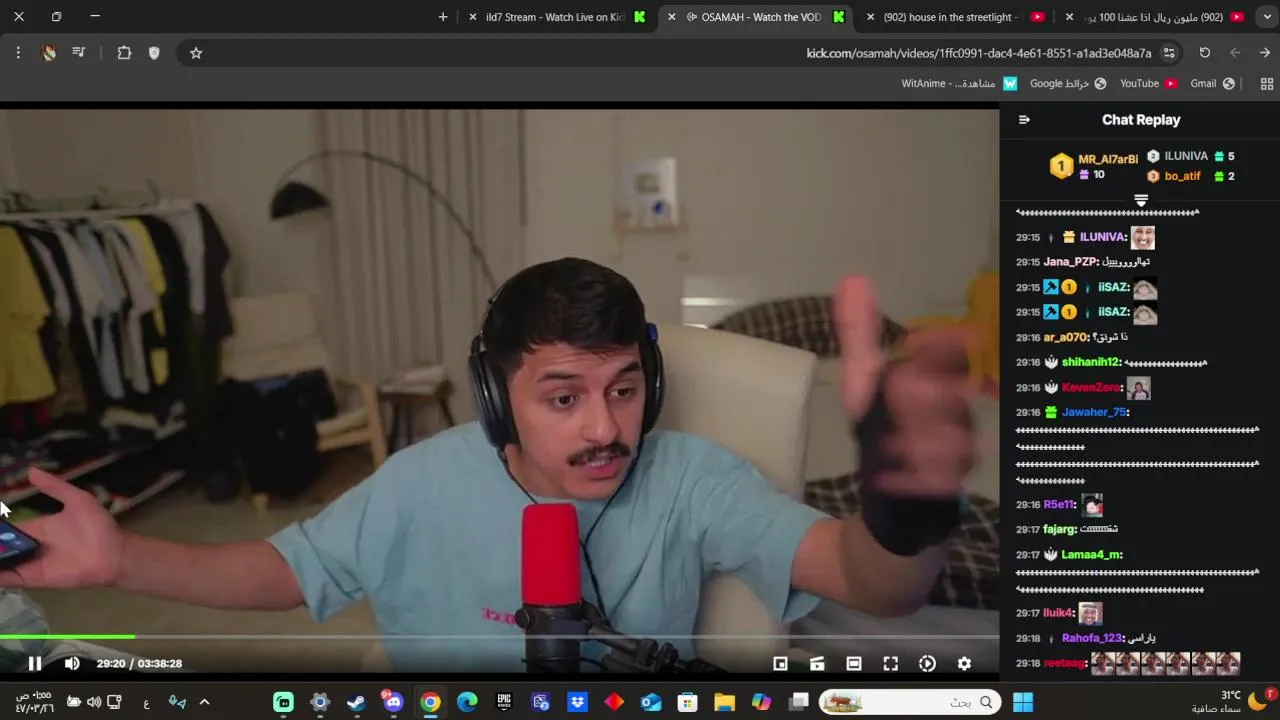1280x720 pixels.
Task: Click username Jawaher_75 in chat
Action: (x=1095, y=412)
